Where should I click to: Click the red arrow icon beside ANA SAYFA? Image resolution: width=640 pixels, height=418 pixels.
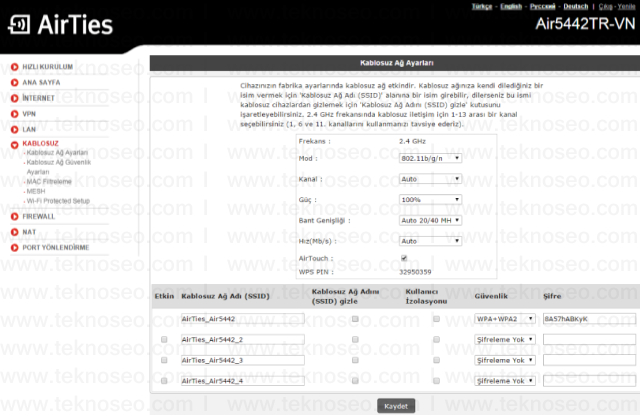[x=15, y=82]
